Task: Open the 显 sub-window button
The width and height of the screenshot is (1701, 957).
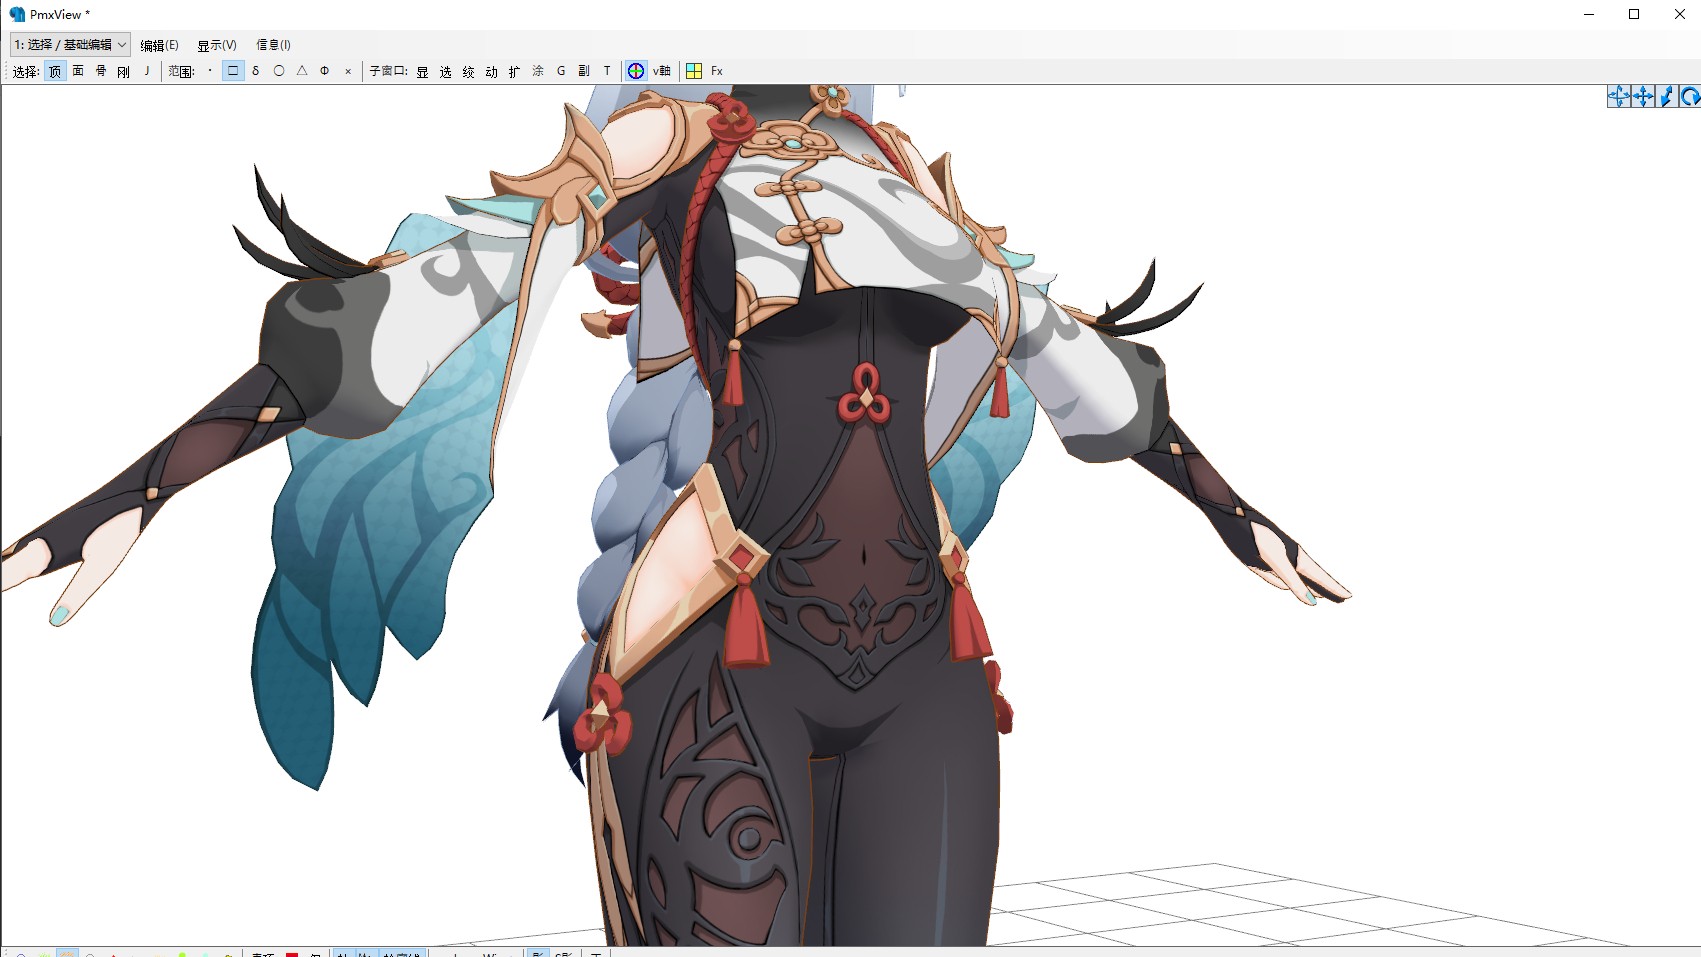Action: (423, 71)
